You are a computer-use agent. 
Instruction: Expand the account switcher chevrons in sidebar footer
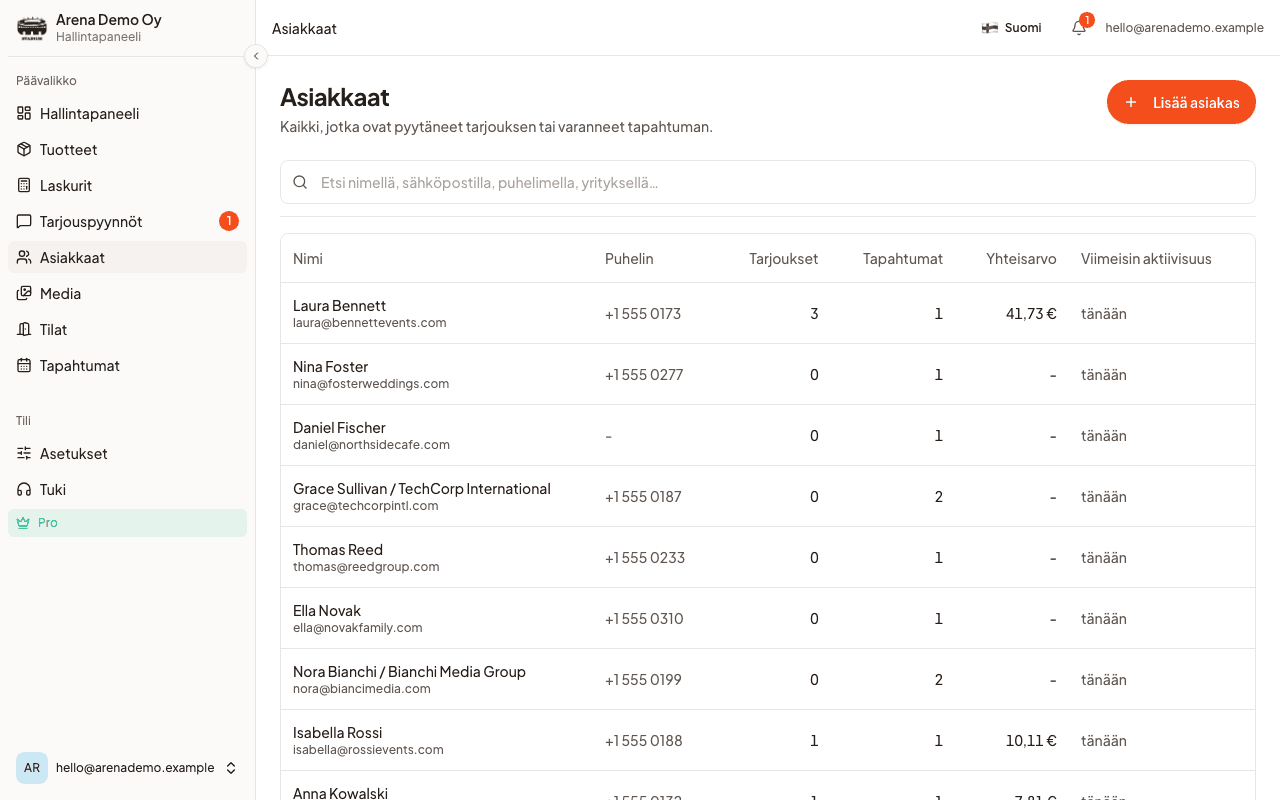pyautogui.click(x=231, y=768)
